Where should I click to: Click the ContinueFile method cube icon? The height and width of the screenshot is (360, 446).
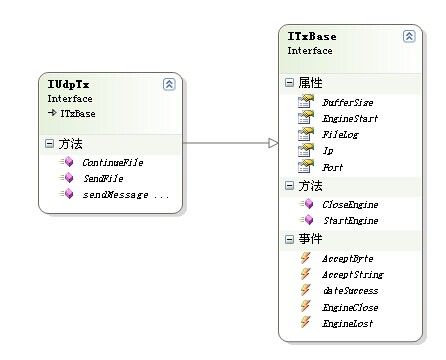click(x=67, y=162)
